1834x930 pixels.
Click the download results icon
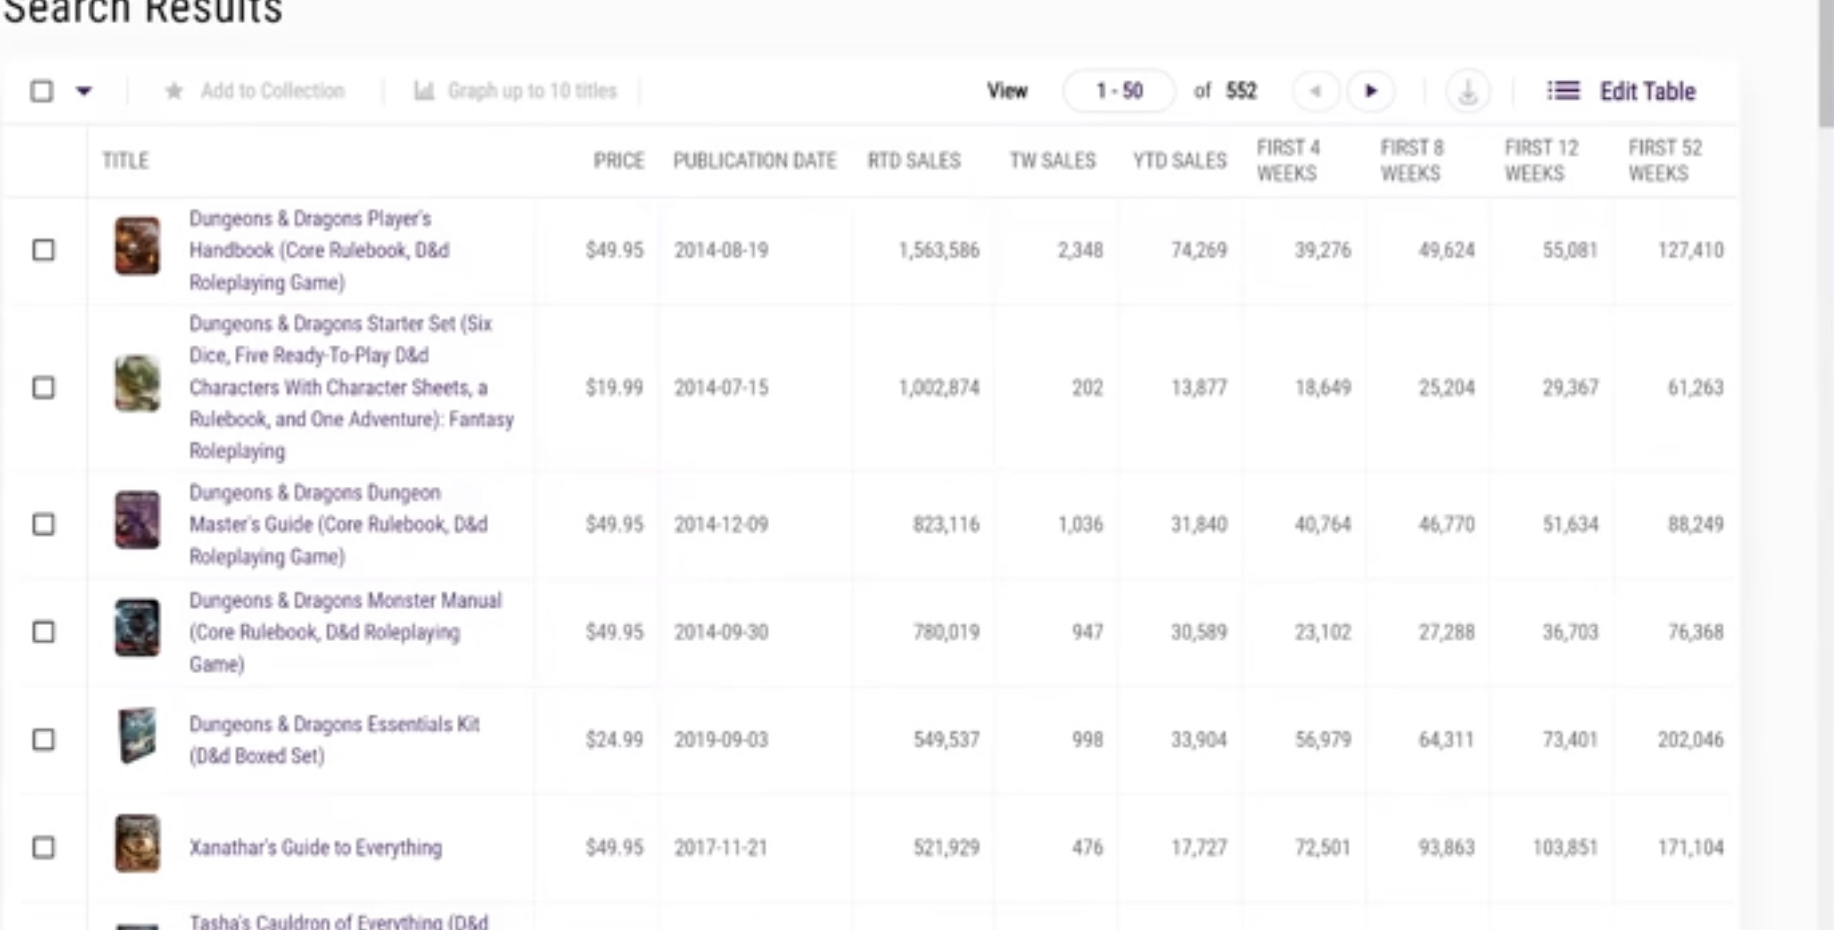(x=1467, y=91)
